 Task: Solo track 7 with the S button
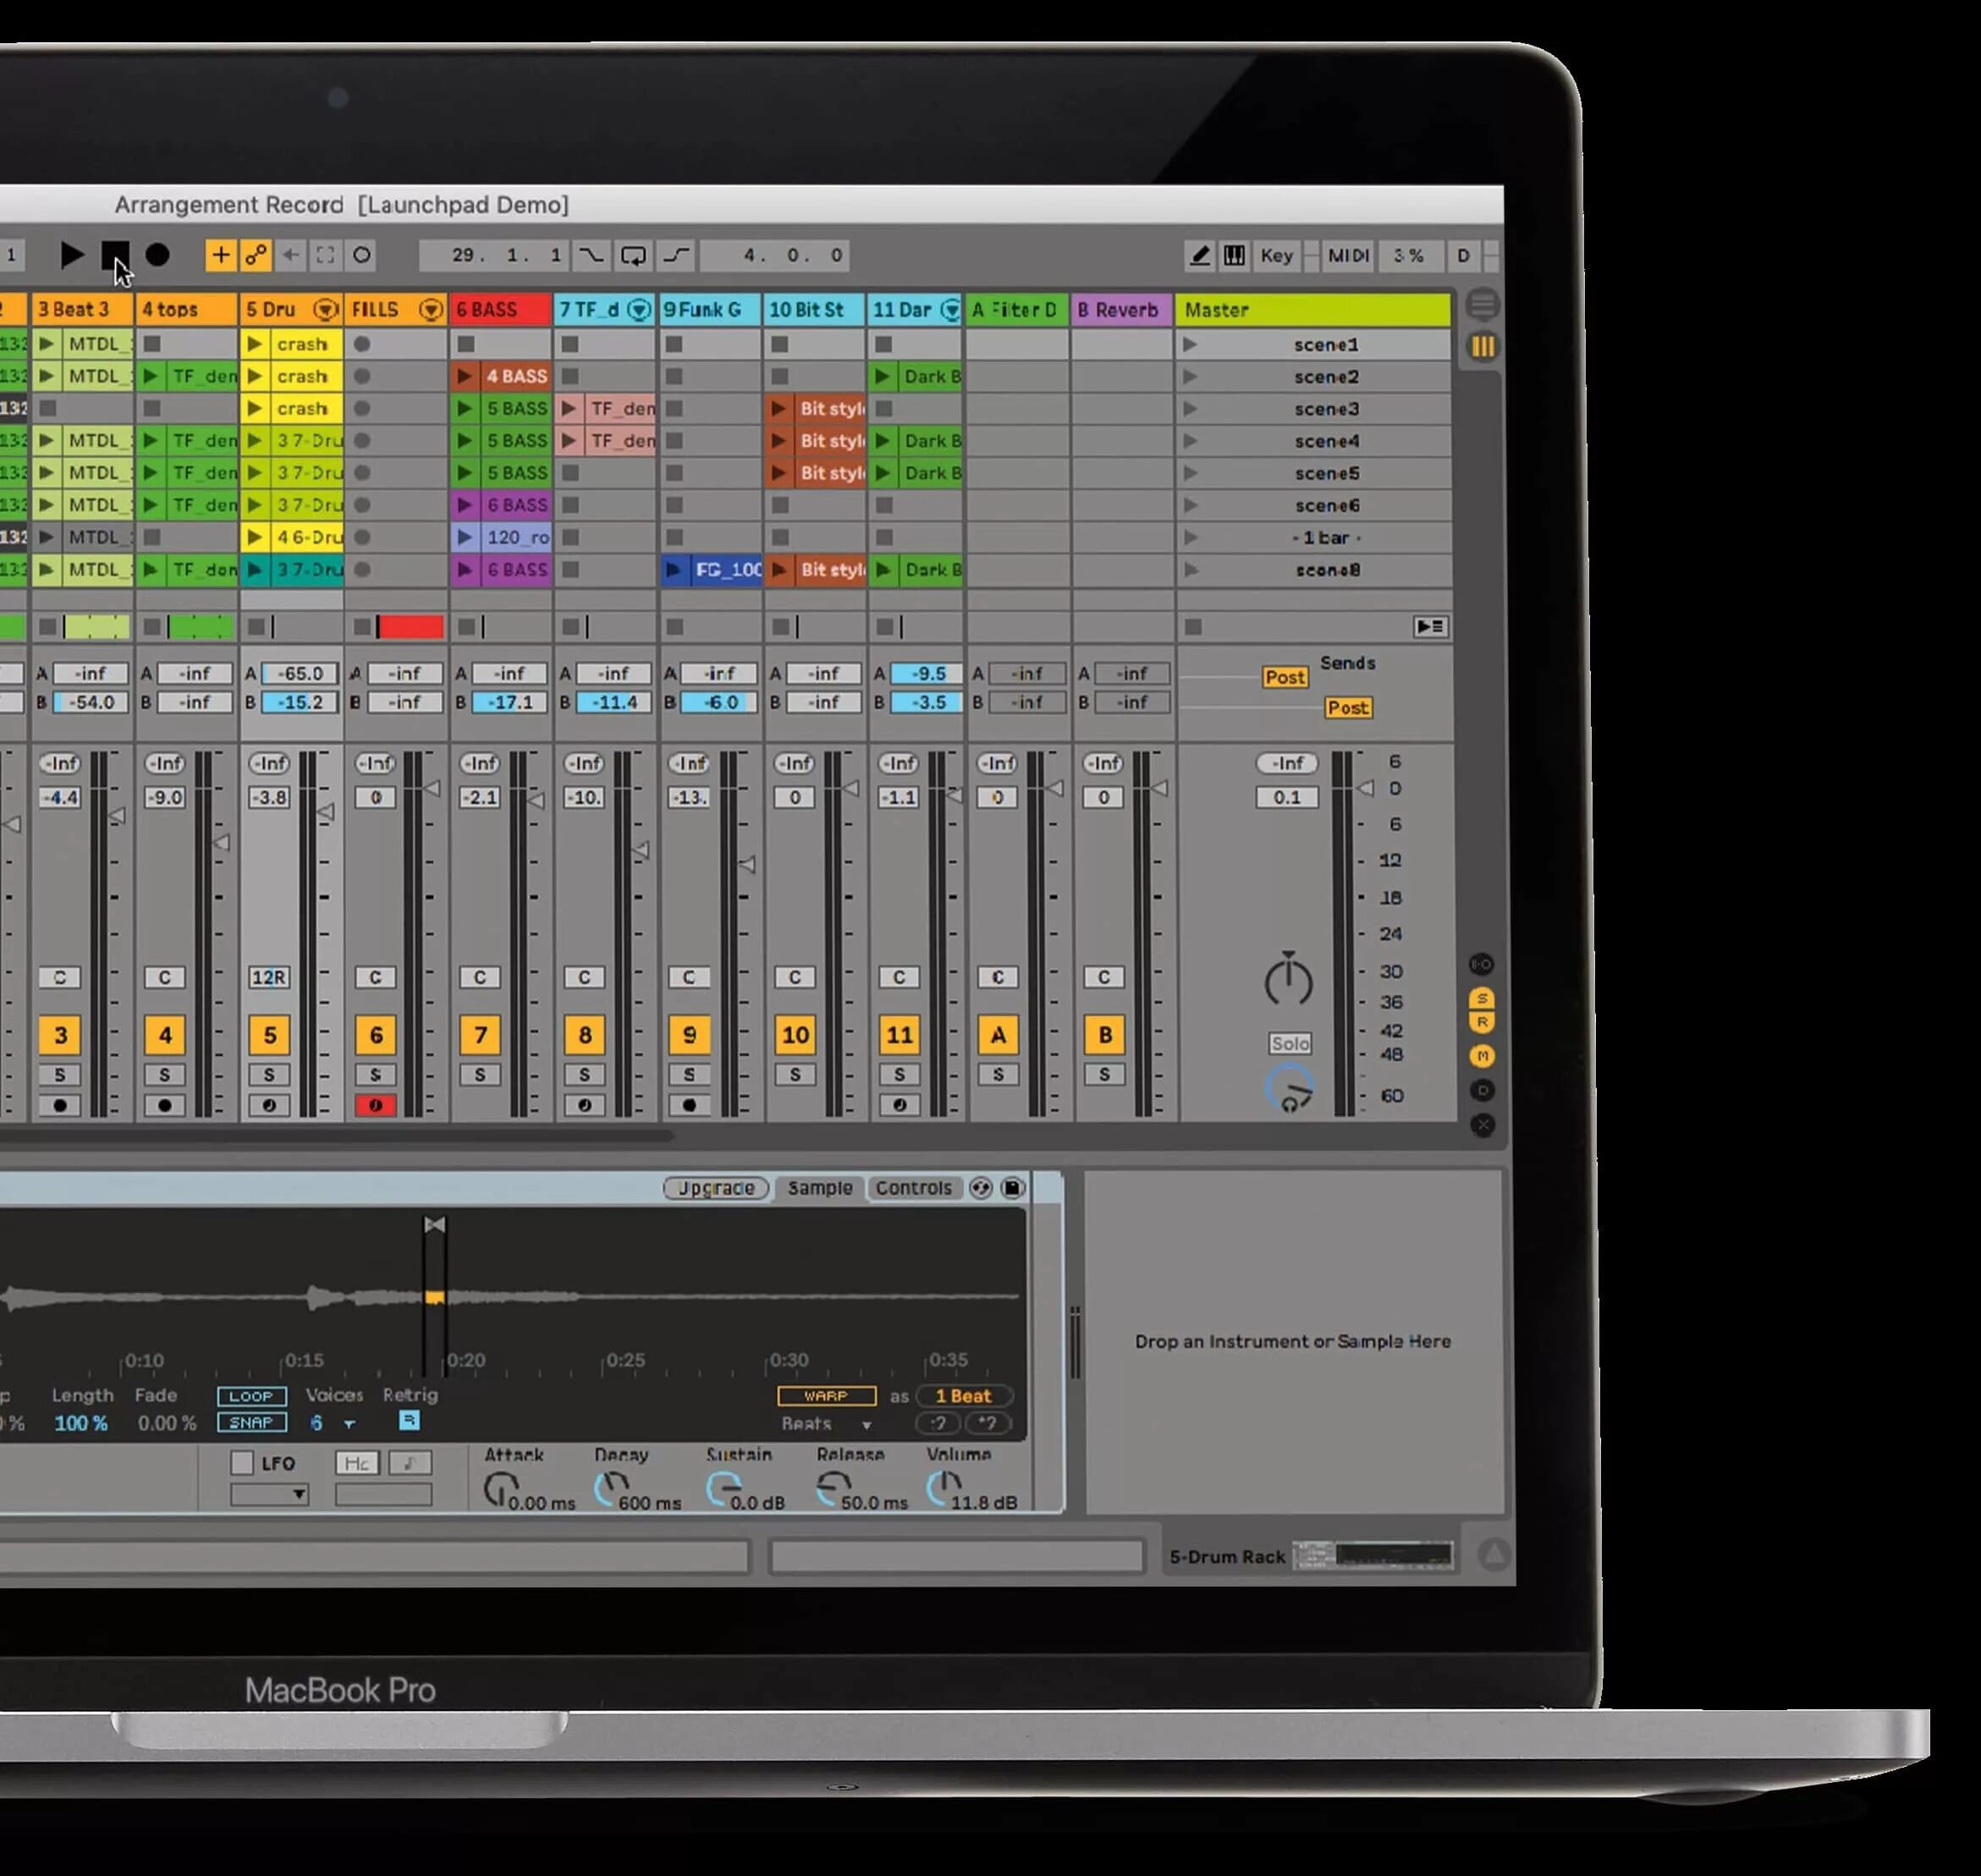[x=480, y=1075]
